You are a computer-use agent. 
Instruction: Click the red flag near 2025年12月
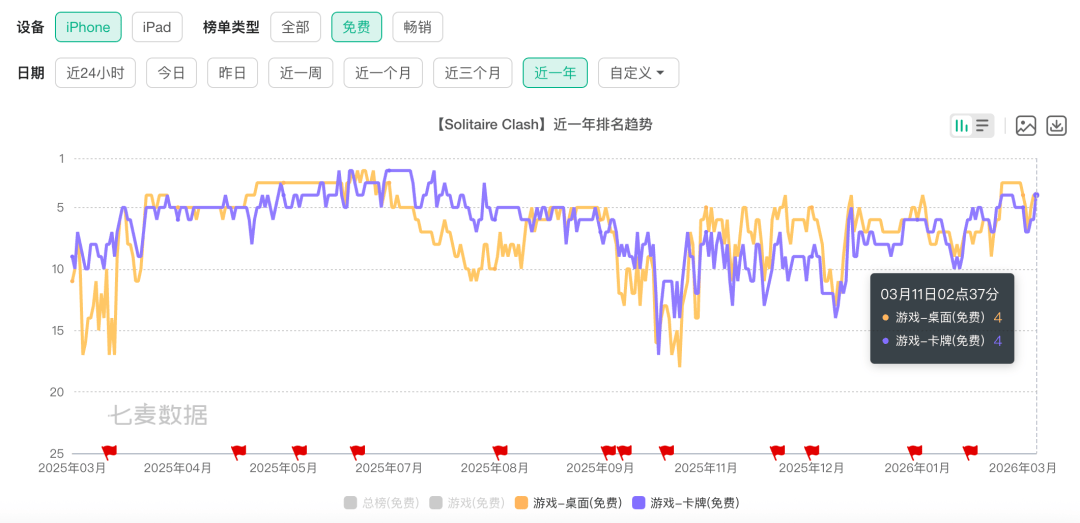click(811, 452)
